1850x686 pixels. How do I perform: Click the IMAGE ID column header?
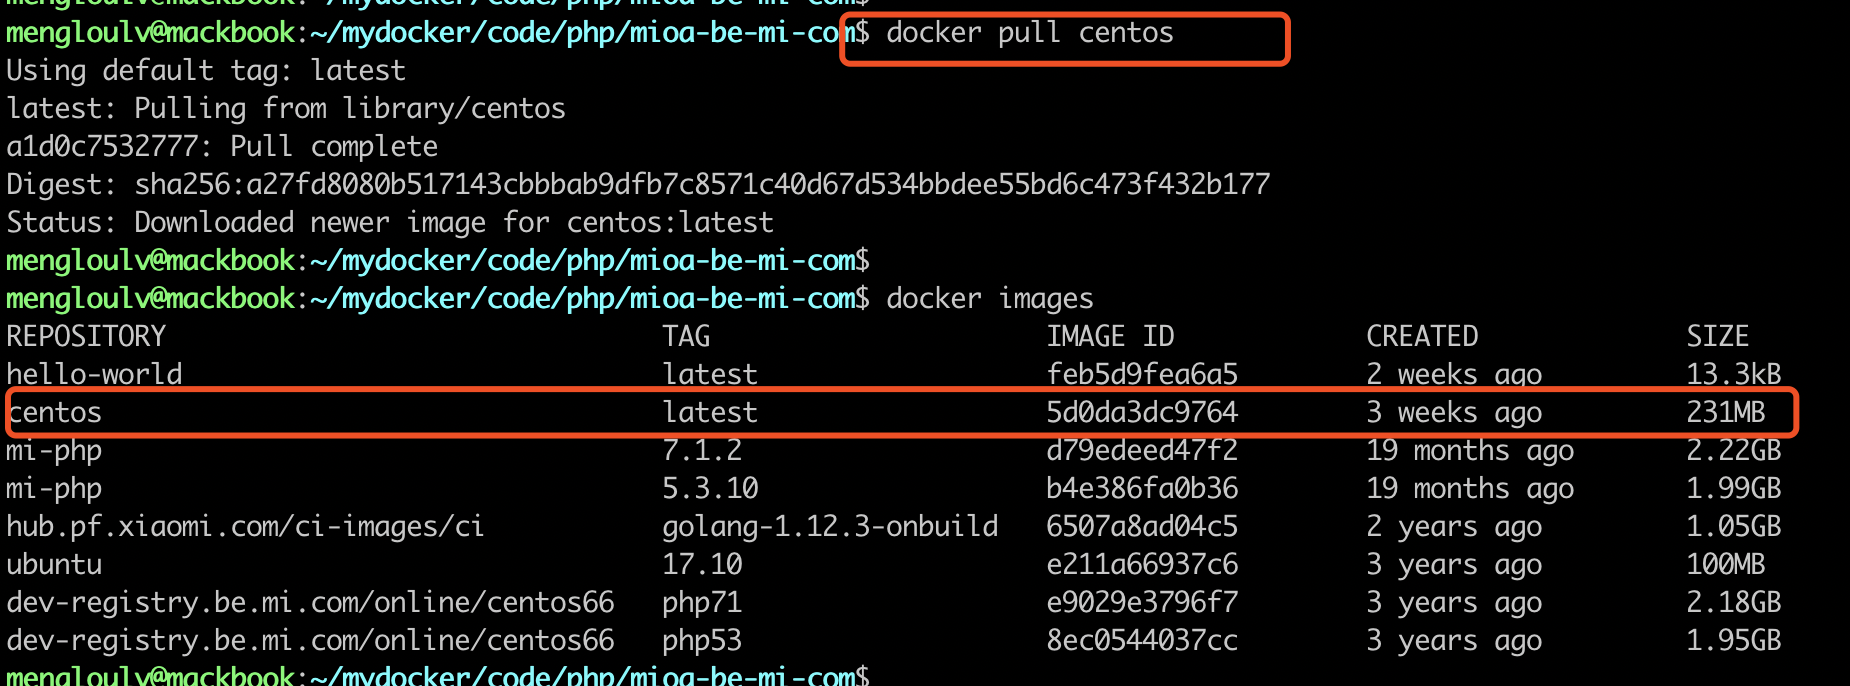click(1110, 337)
